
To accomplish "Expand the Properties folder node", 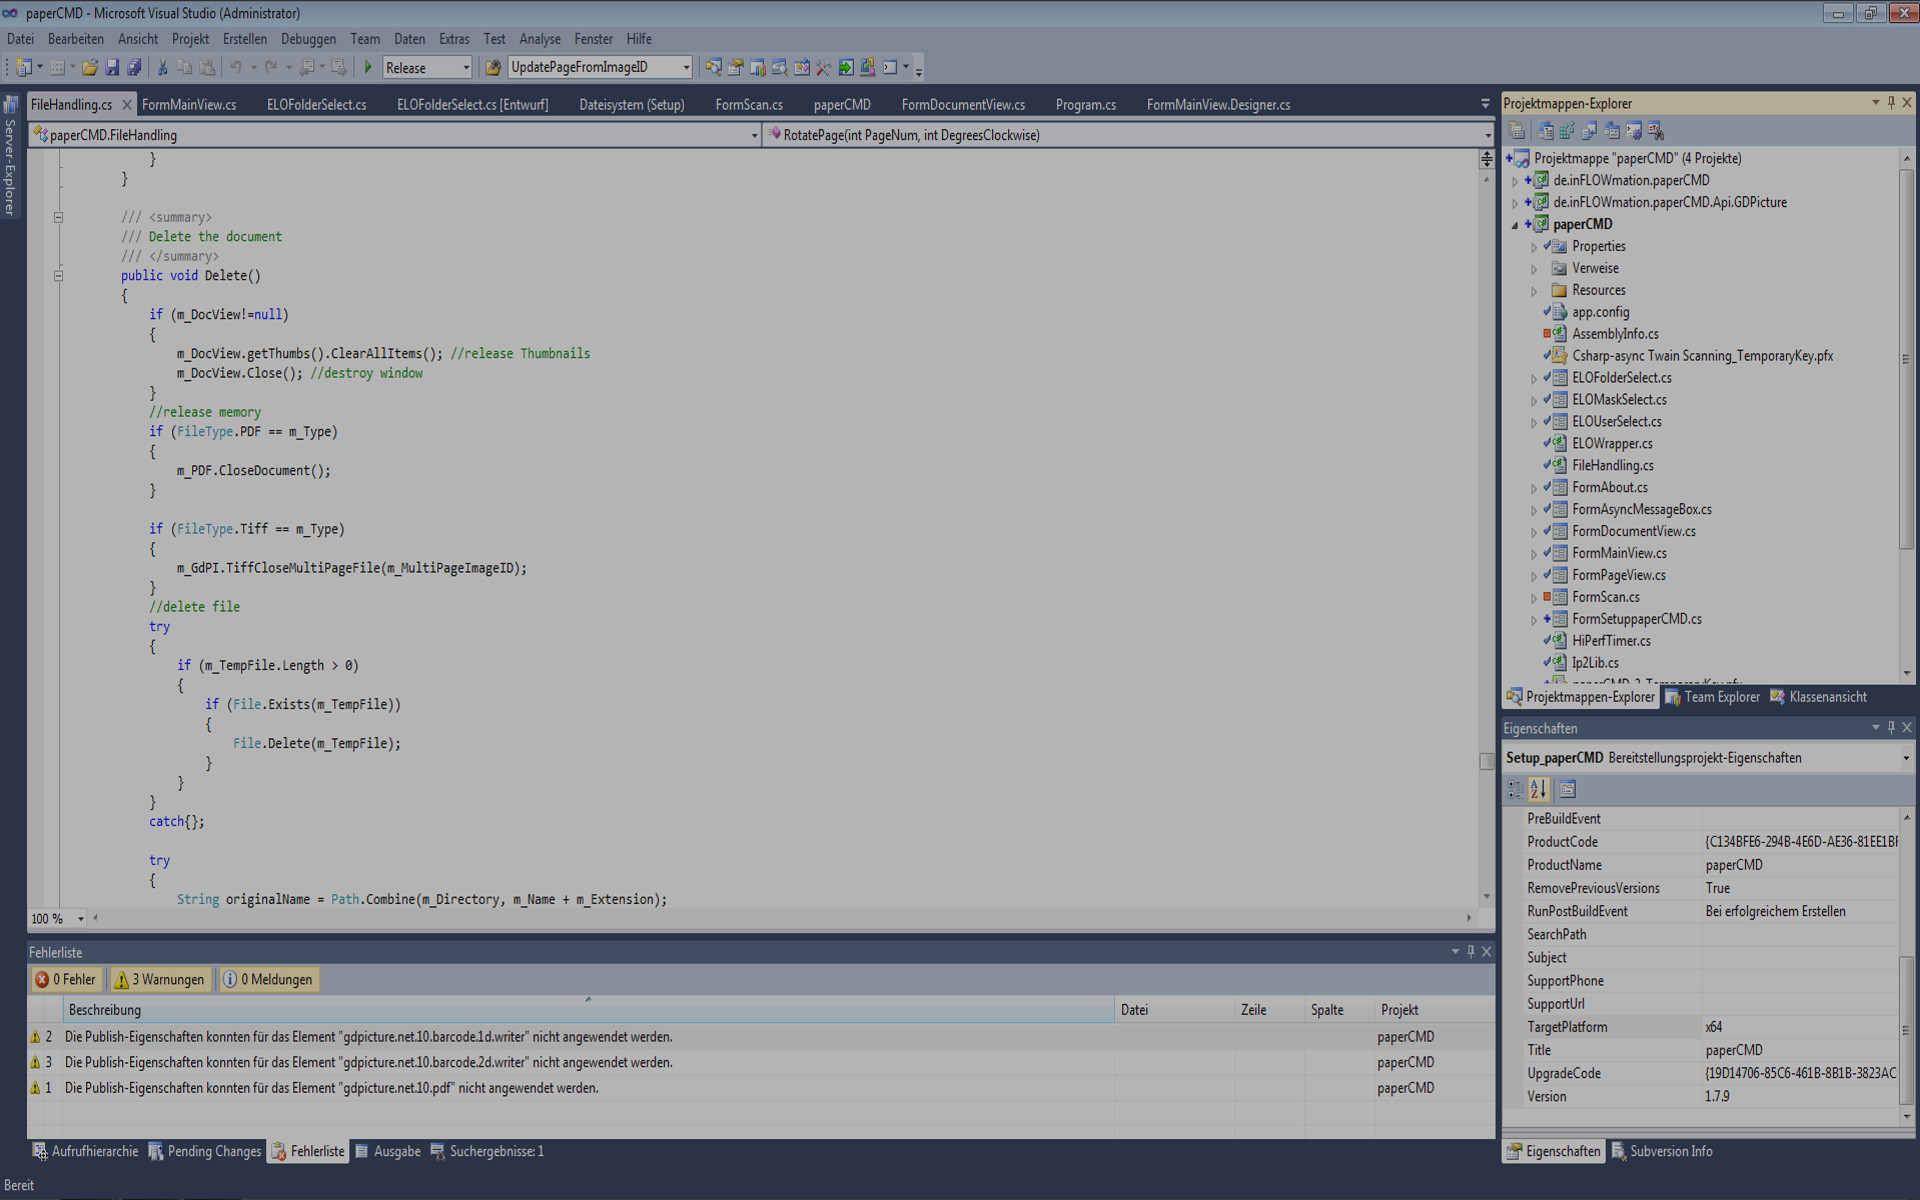I will click(1534, 247).
